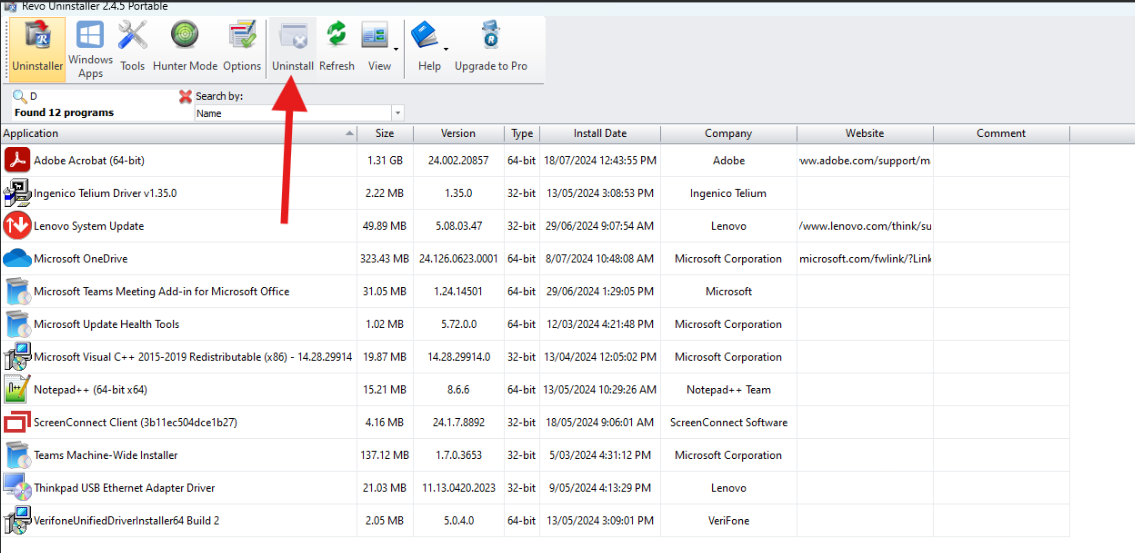Clear search with the red X
This screenshot has height=553, width=1135.
tap(185, 96)
